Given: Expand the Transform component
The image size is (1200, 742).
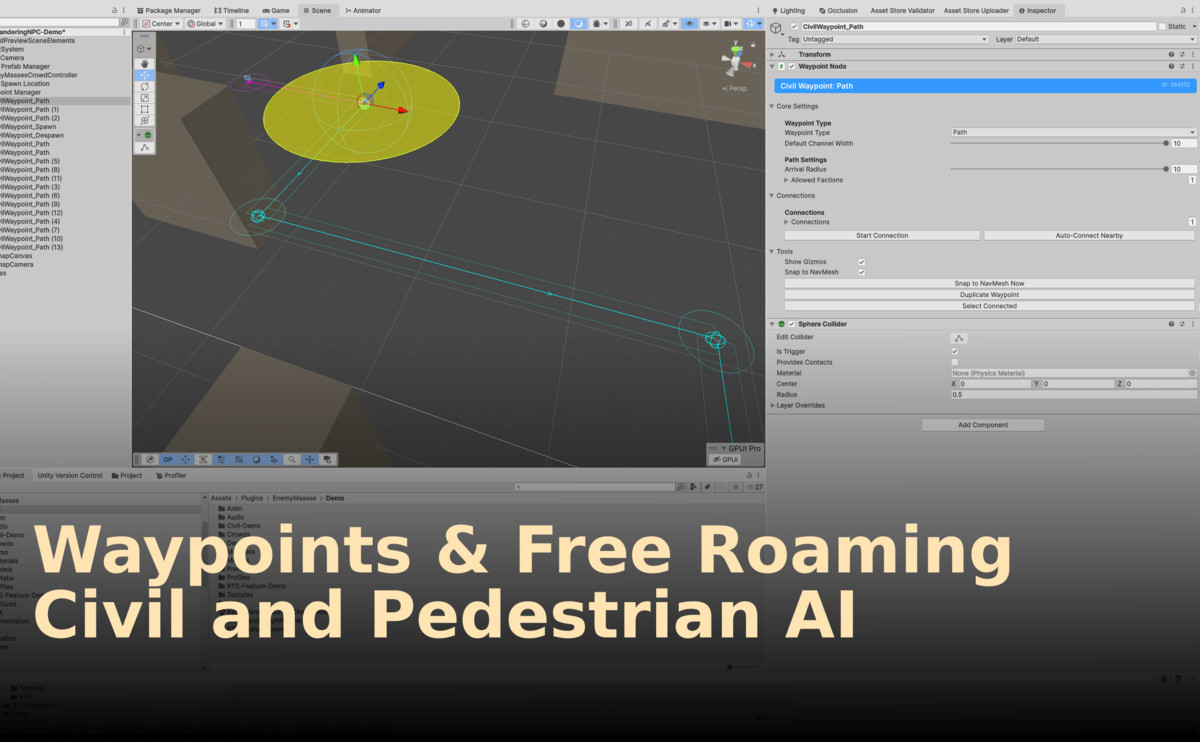Looking at the screenshot, I should click(772, 54).
